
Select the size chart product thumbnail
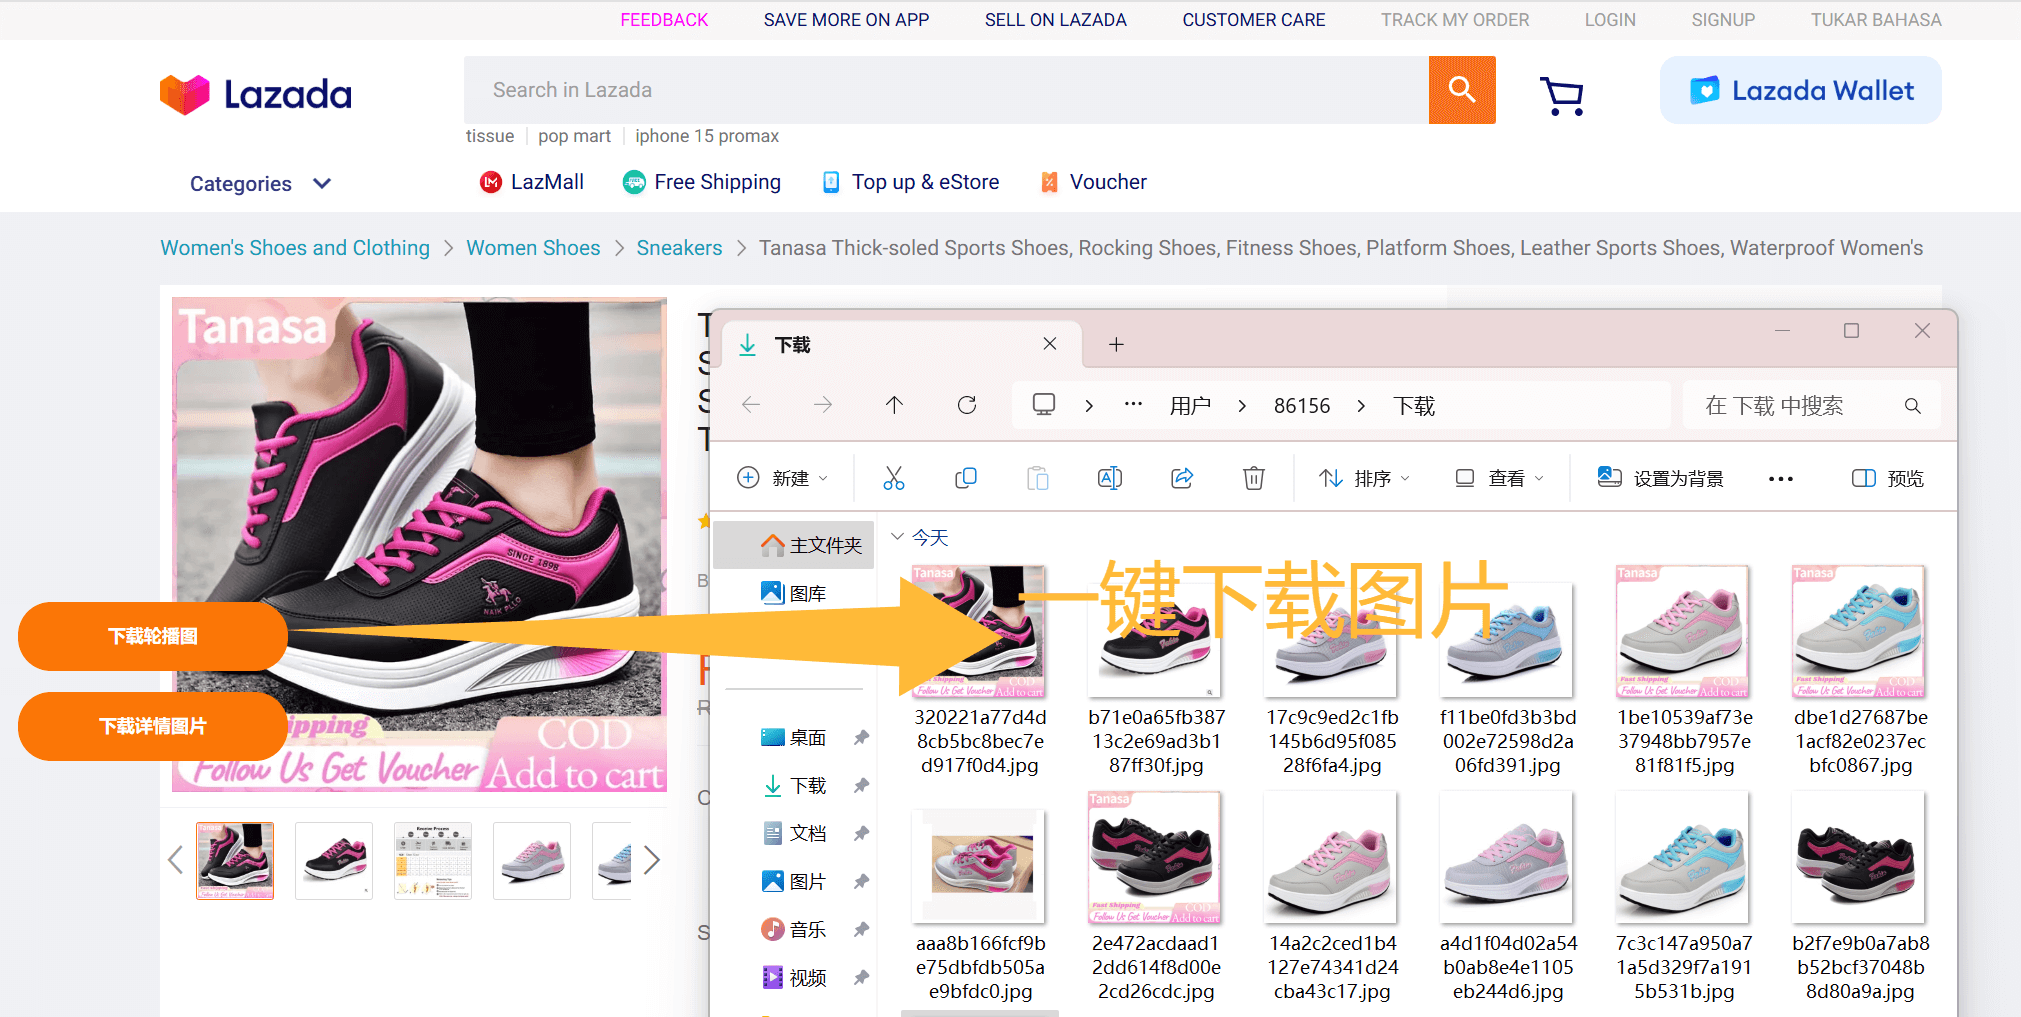click(x=433, y=861)
